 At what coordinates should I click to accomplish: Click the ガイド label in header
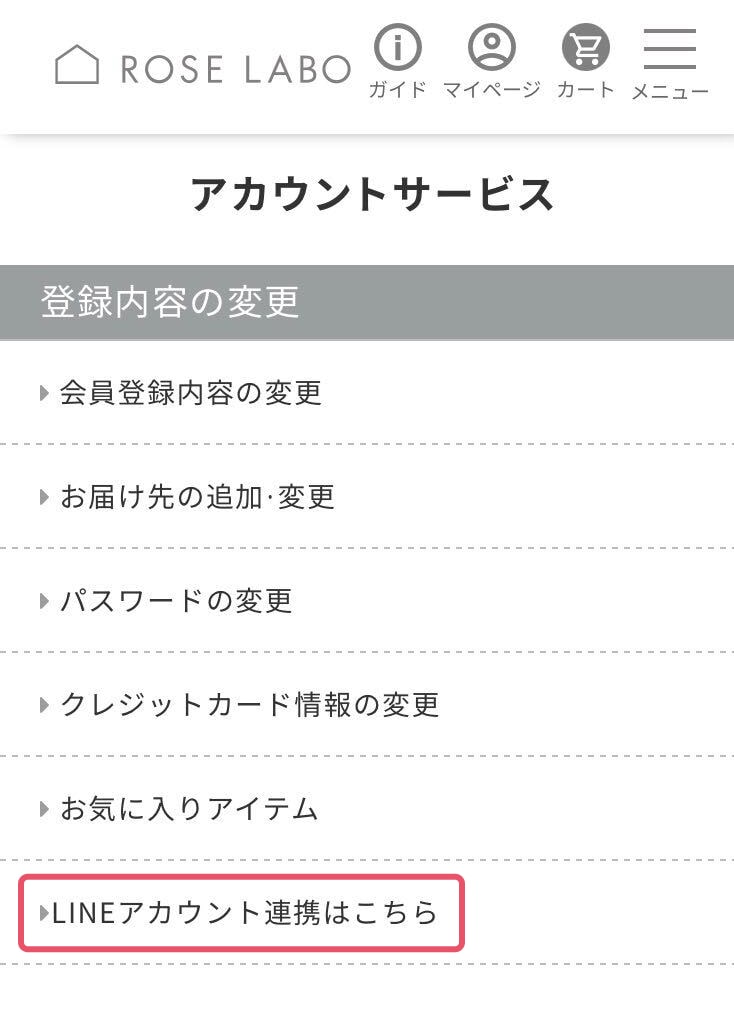point(397,90)
